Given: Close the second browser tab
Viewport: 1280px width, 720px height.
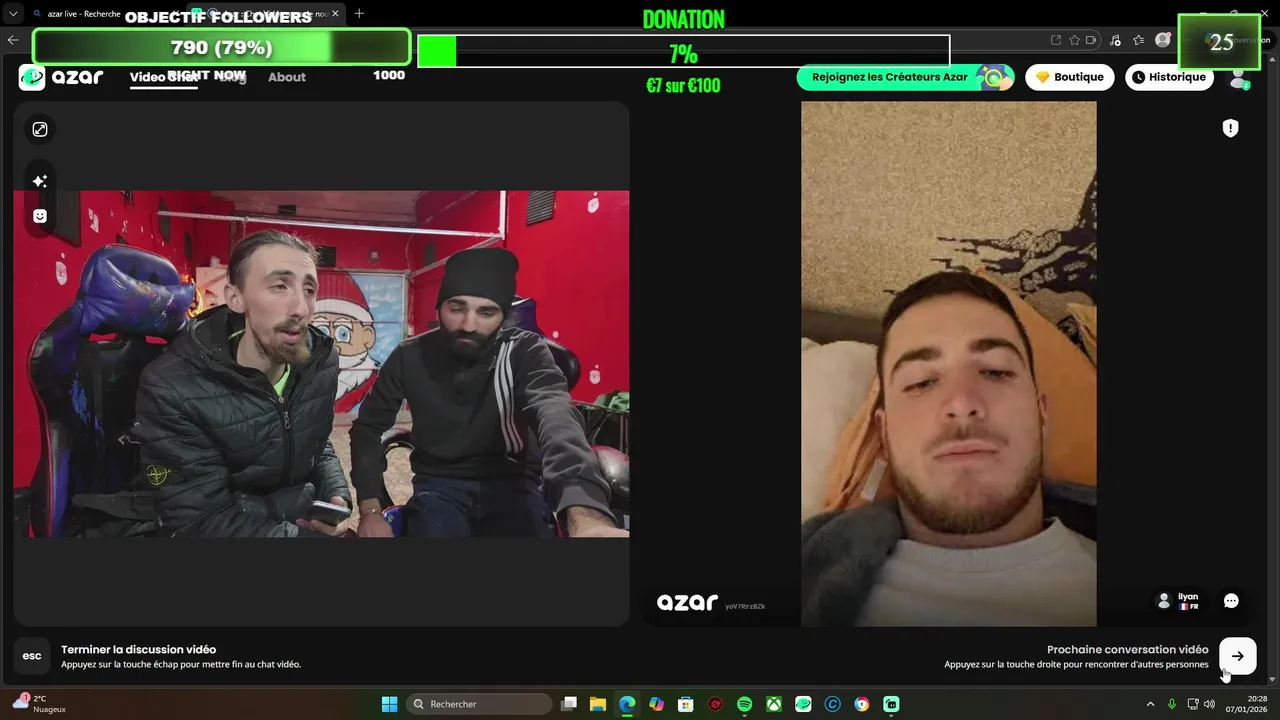Looking at the screenshot, I should pyautogui.click(x=336, y=14).
